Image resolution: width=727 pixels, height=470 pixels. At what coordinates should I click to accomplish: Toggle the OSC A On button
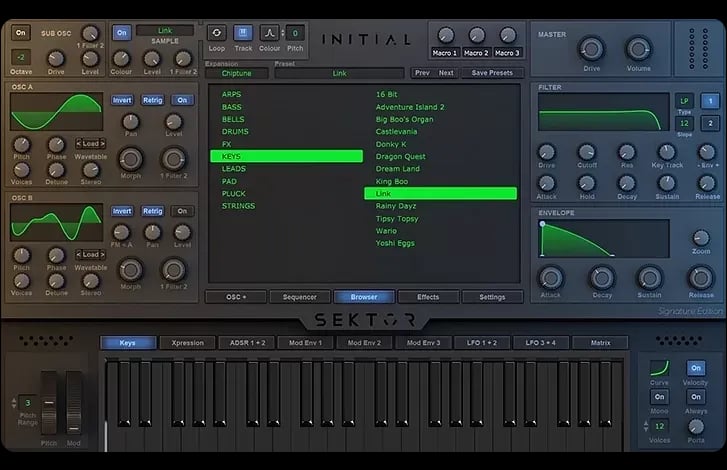coord(182,100)
